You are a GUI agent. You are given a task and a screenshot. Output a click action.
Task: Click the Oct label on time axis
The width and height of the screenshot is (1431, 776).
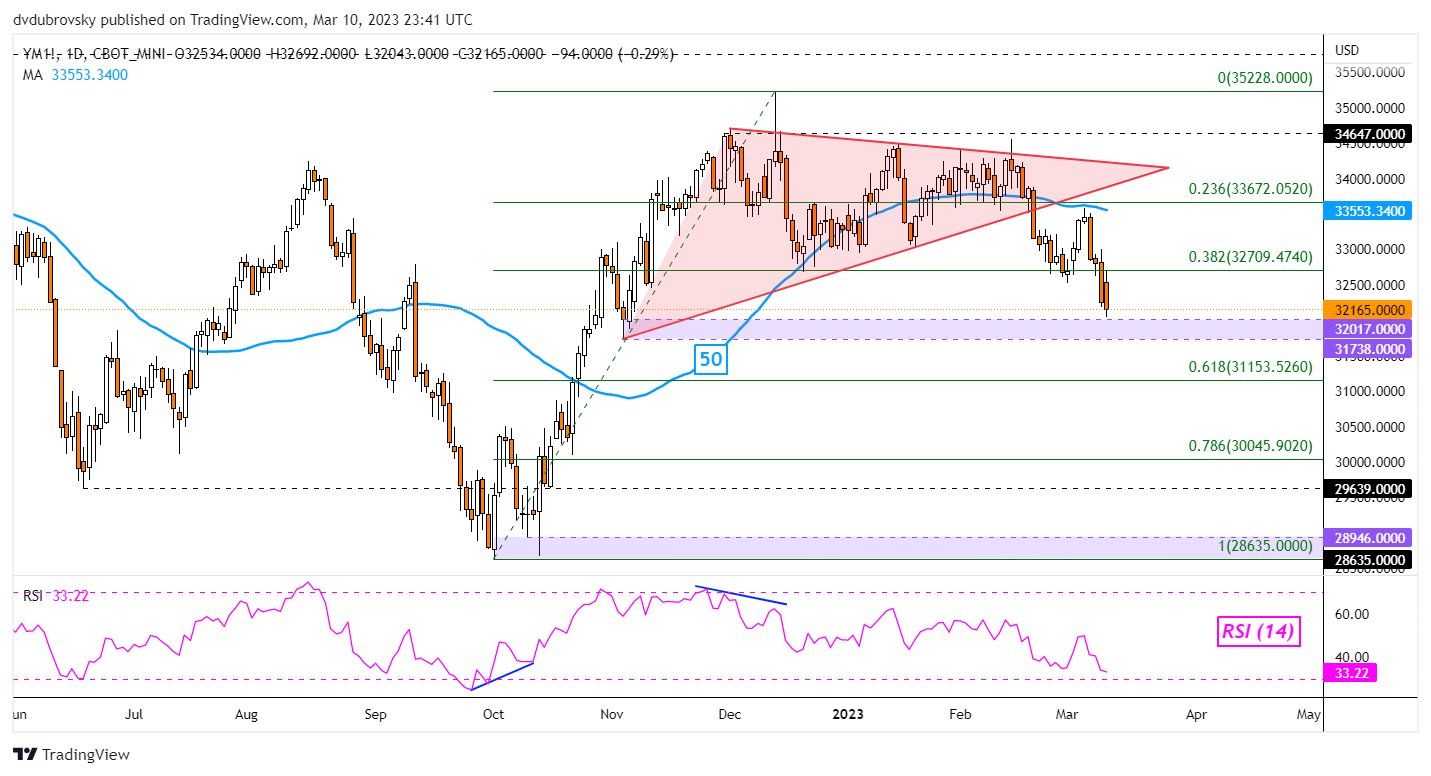(x=492, y=714)
